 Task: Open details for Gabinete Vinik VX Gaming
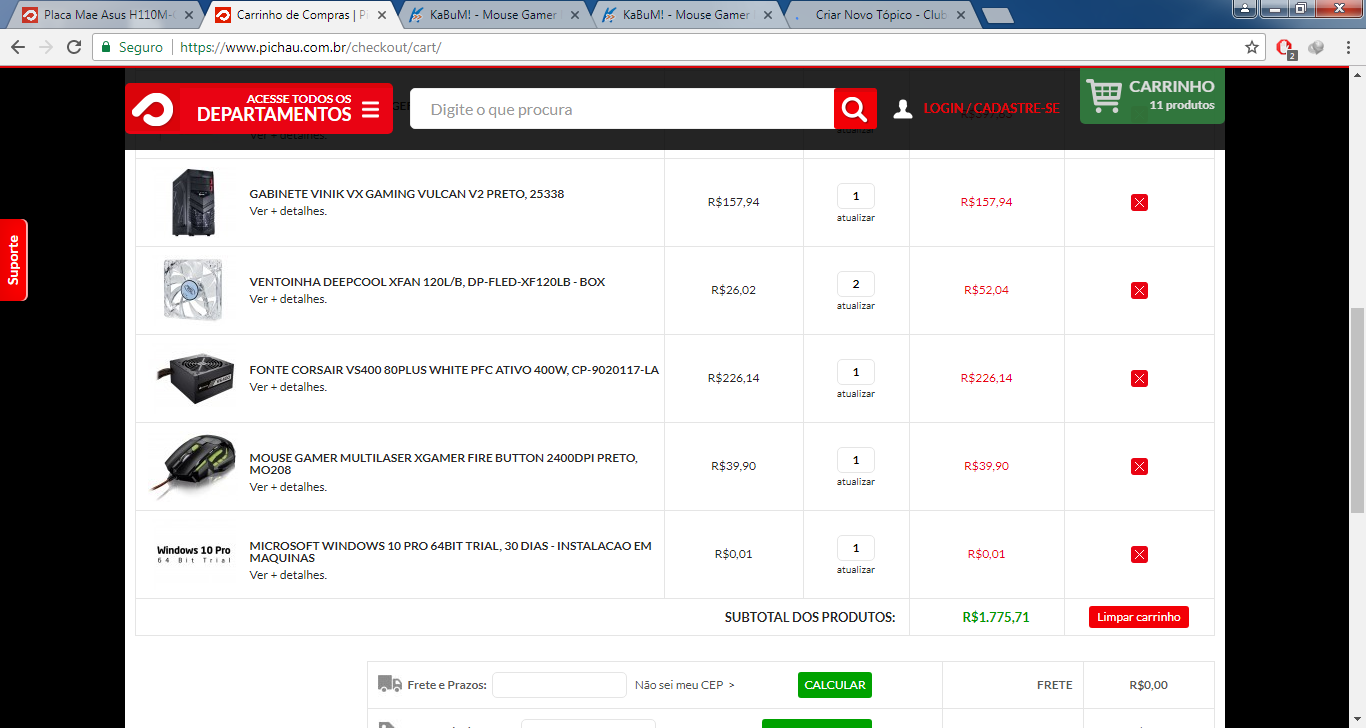tap(288, 211)
